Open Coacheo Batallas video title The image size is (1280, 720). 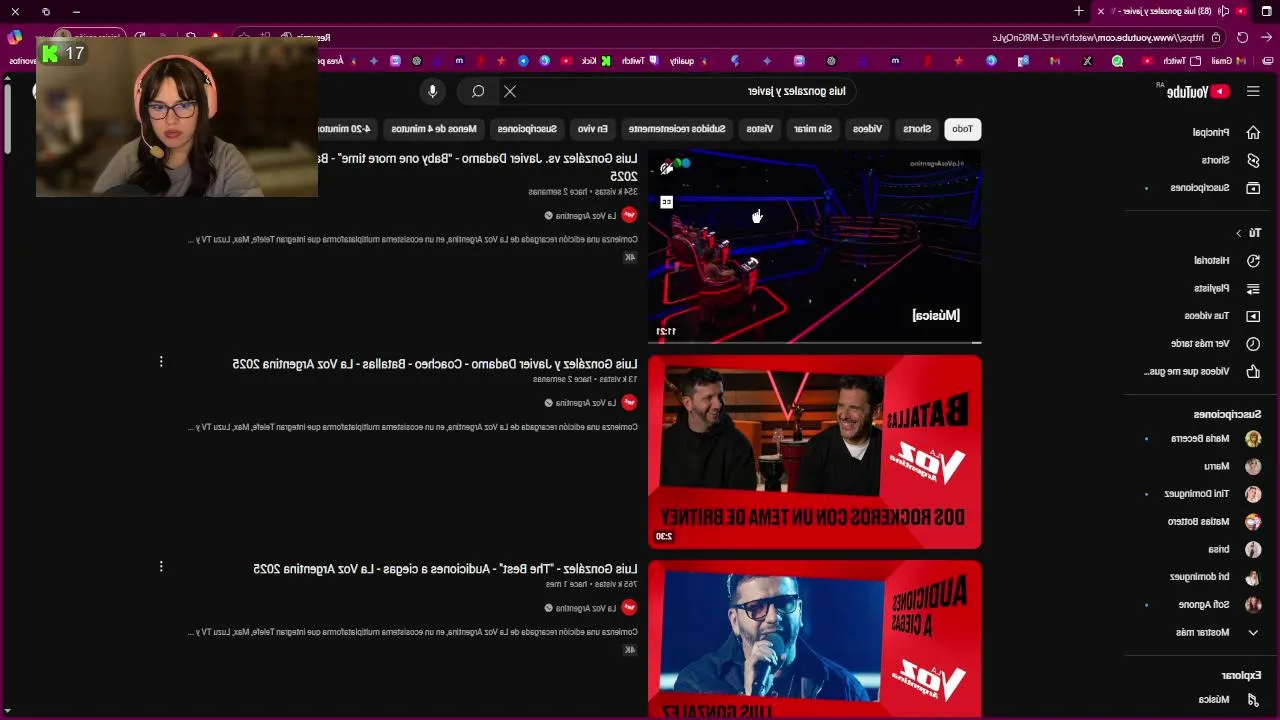point(435,364)
